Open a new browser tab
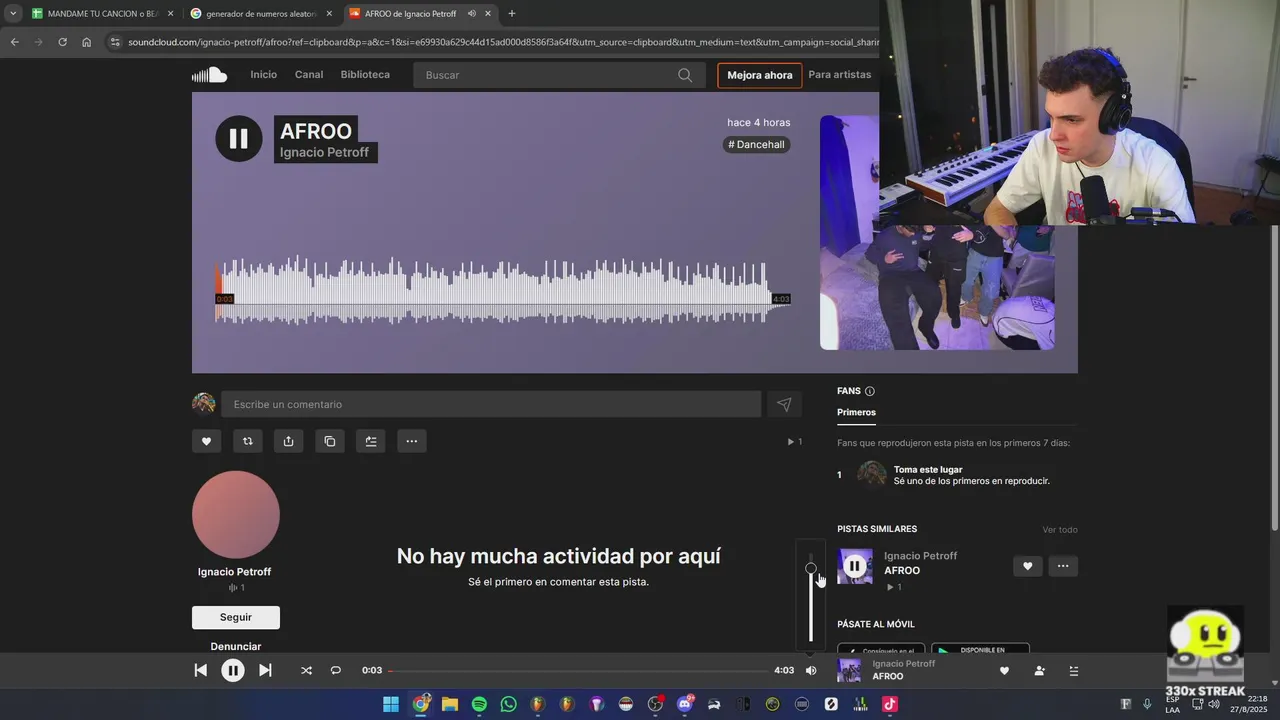The image size is (1280, 720). (511, 14)
